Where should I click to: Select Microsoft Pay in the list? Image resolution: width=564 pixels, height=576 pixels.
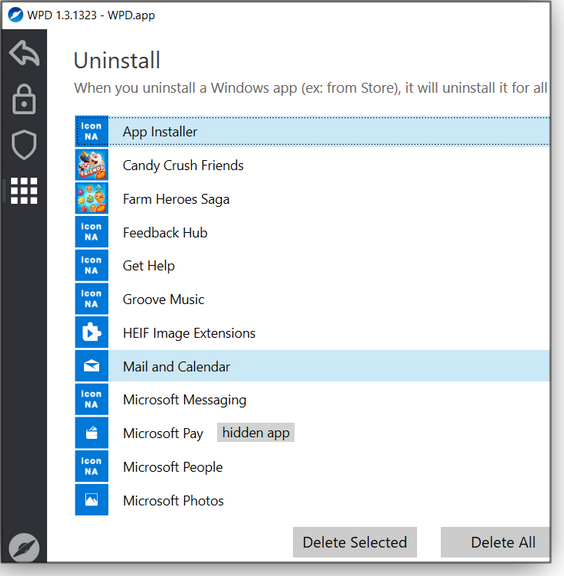coord(312,433)
